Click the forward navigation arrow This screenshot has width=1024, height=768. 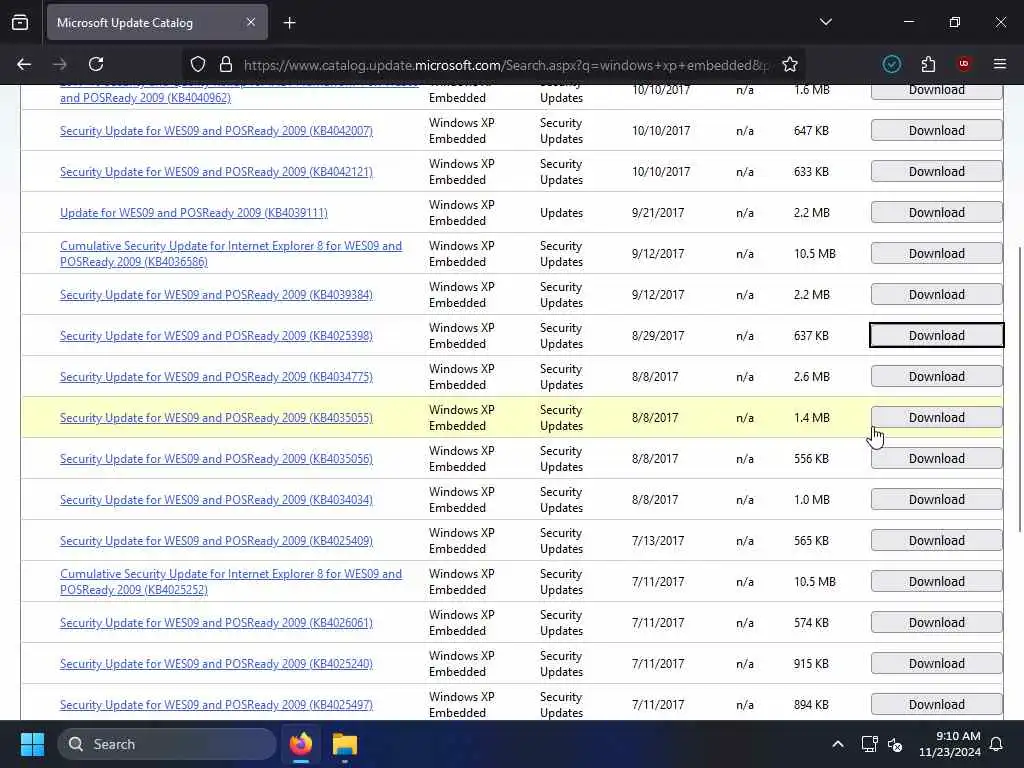[60, 64]
